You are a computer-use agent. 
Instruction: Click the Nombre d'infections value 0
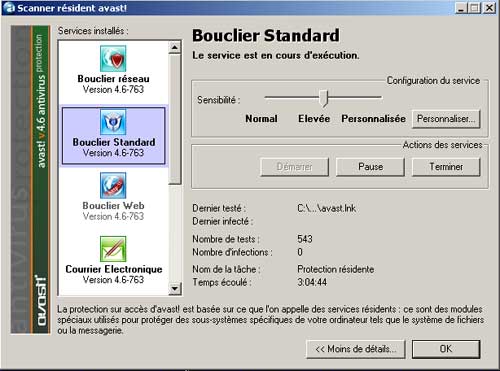click(x=300, y=252)
